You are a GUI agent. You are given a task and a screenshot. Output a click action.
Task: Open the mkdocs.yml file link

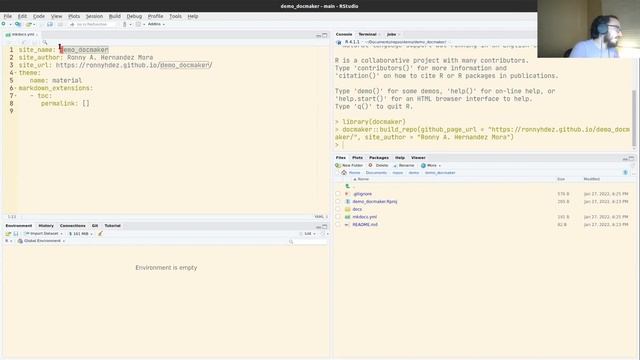pyautogui.click(x=364, y=217)
